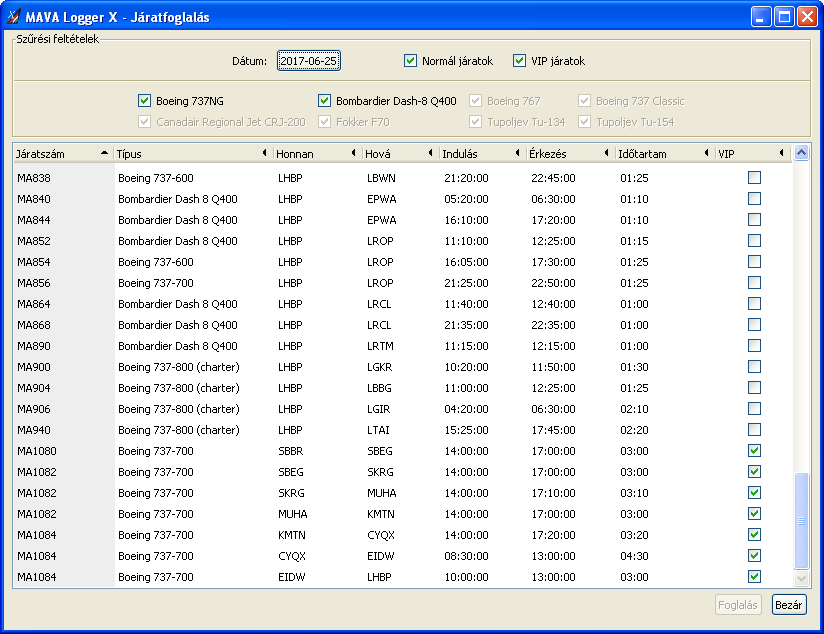
Task: Click the MUHA destination cell
Action: (382, 493)
